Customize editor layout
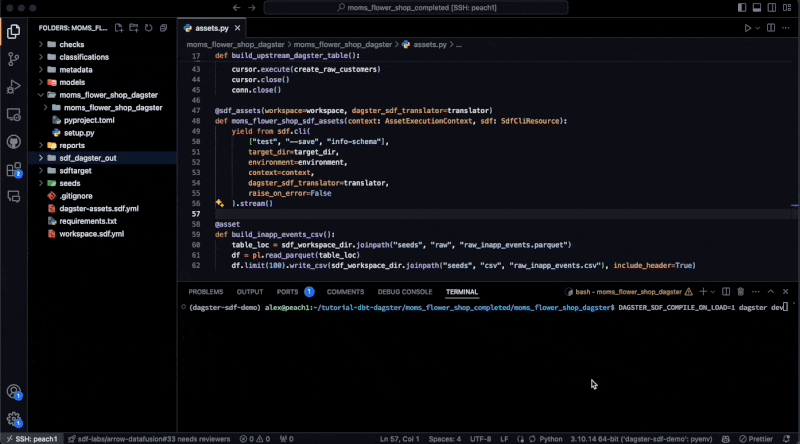Image resolution: width=800 pixels, height=444 pixels. (787, 8)
